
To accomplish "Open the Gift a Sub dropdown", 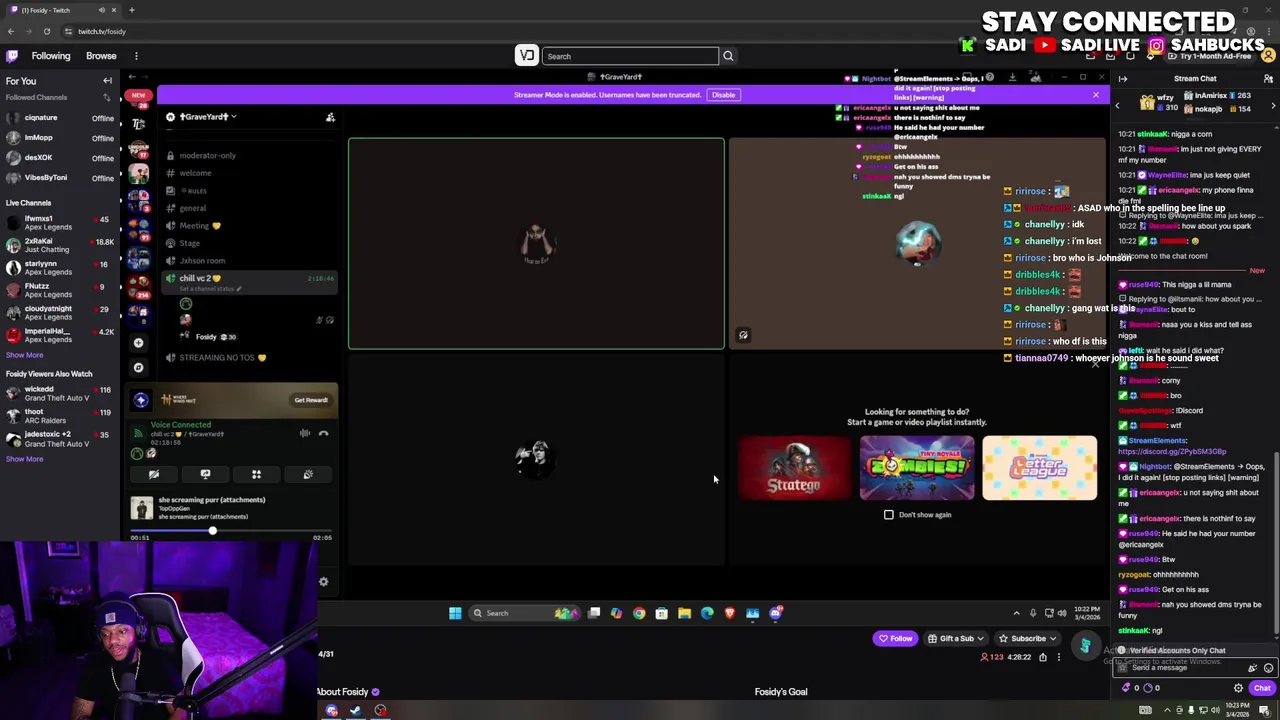I will (x=956, y=639).
